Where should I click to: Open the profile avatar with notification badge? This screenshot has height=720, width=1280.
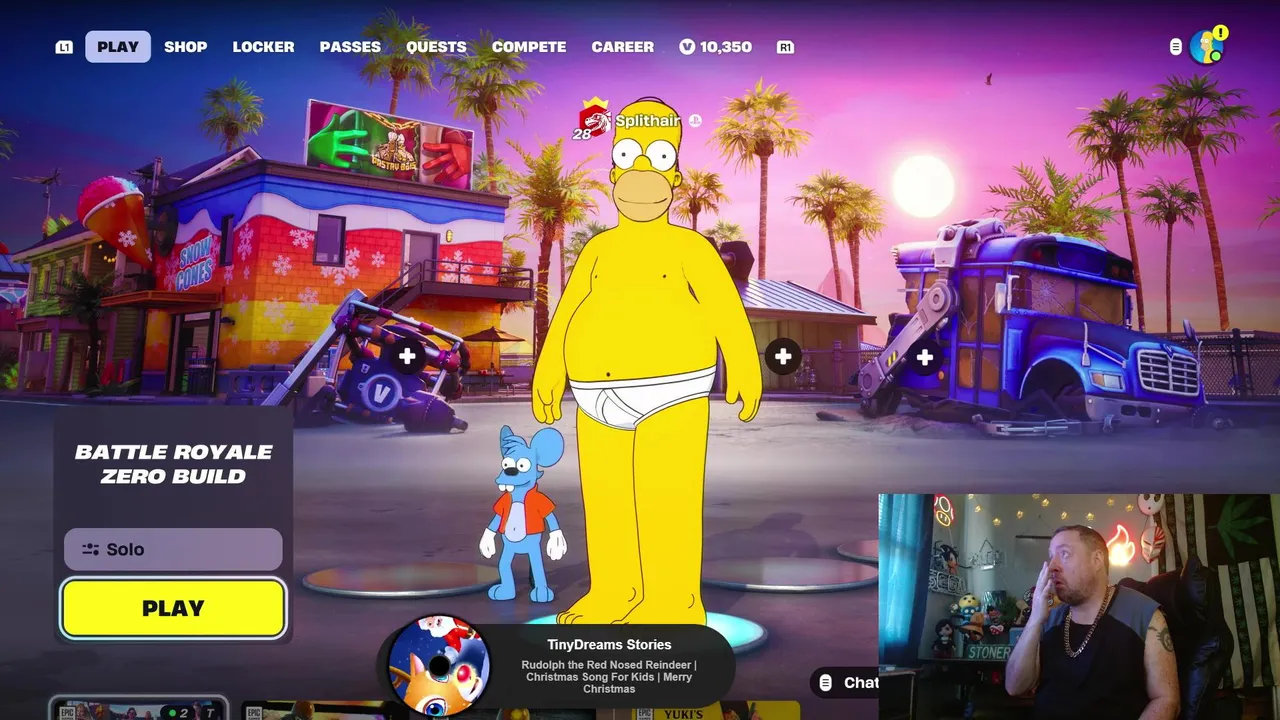point(1207,46)
